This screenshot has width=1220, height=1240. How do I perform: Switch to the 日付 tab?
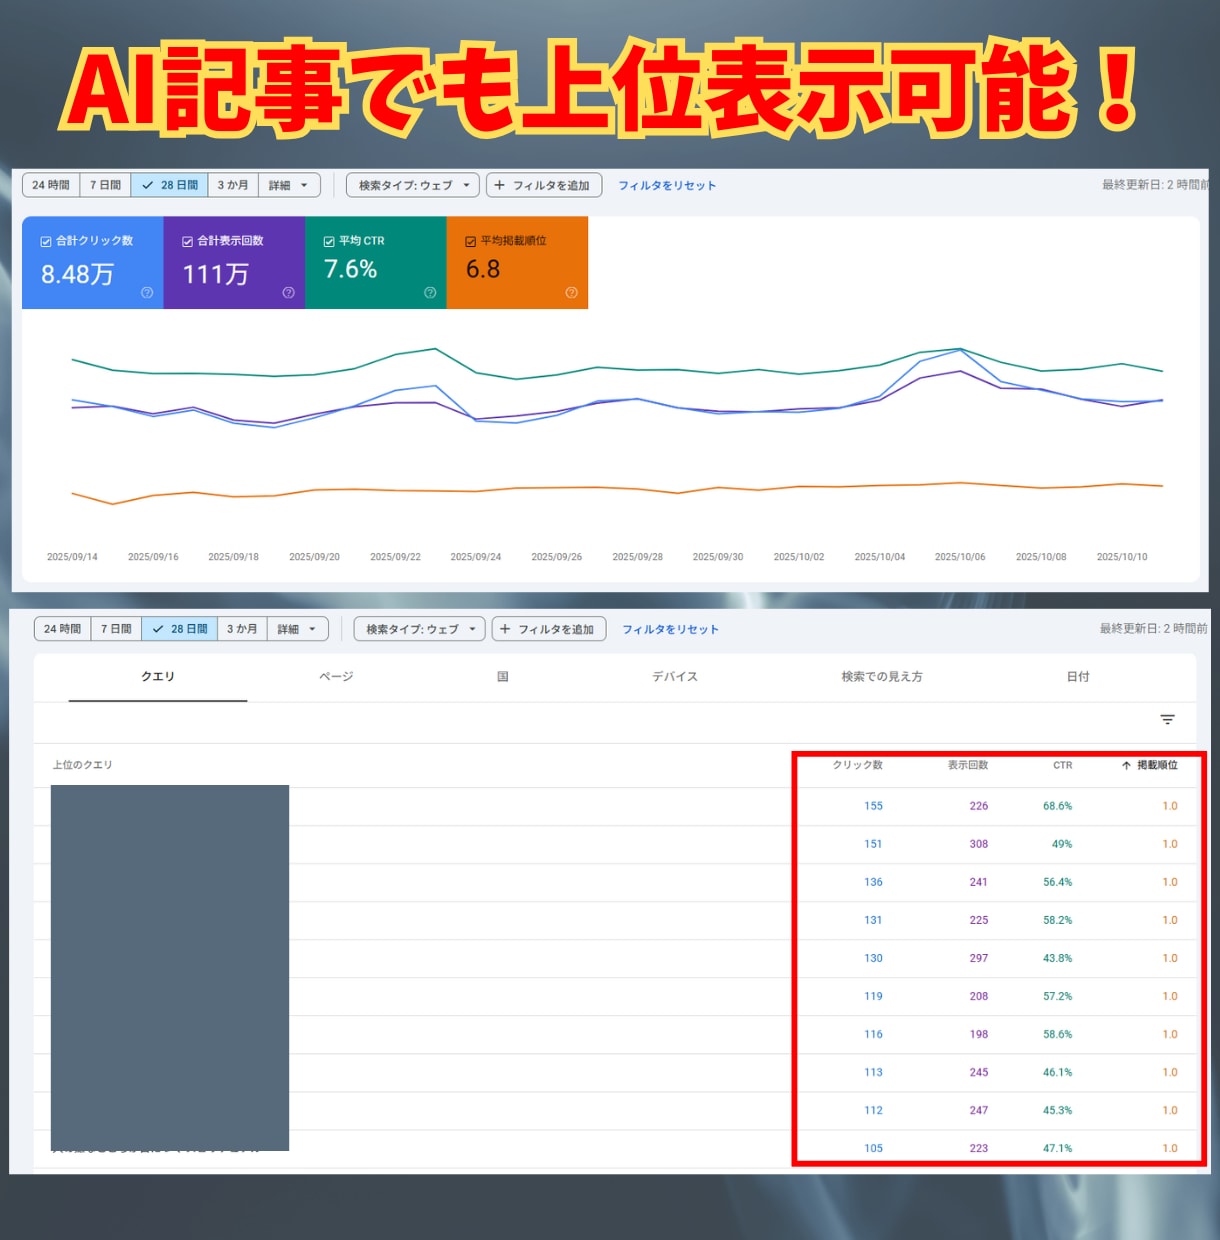[1078, 677]
